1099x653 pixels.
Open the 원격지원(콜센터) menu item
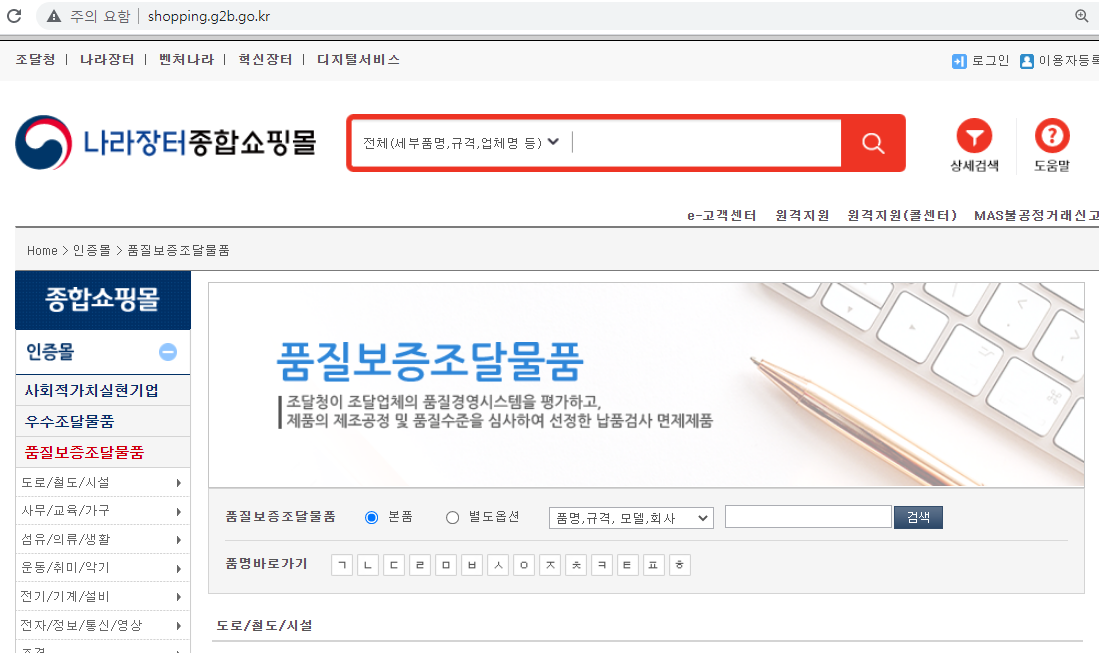(x=902, y=215)
